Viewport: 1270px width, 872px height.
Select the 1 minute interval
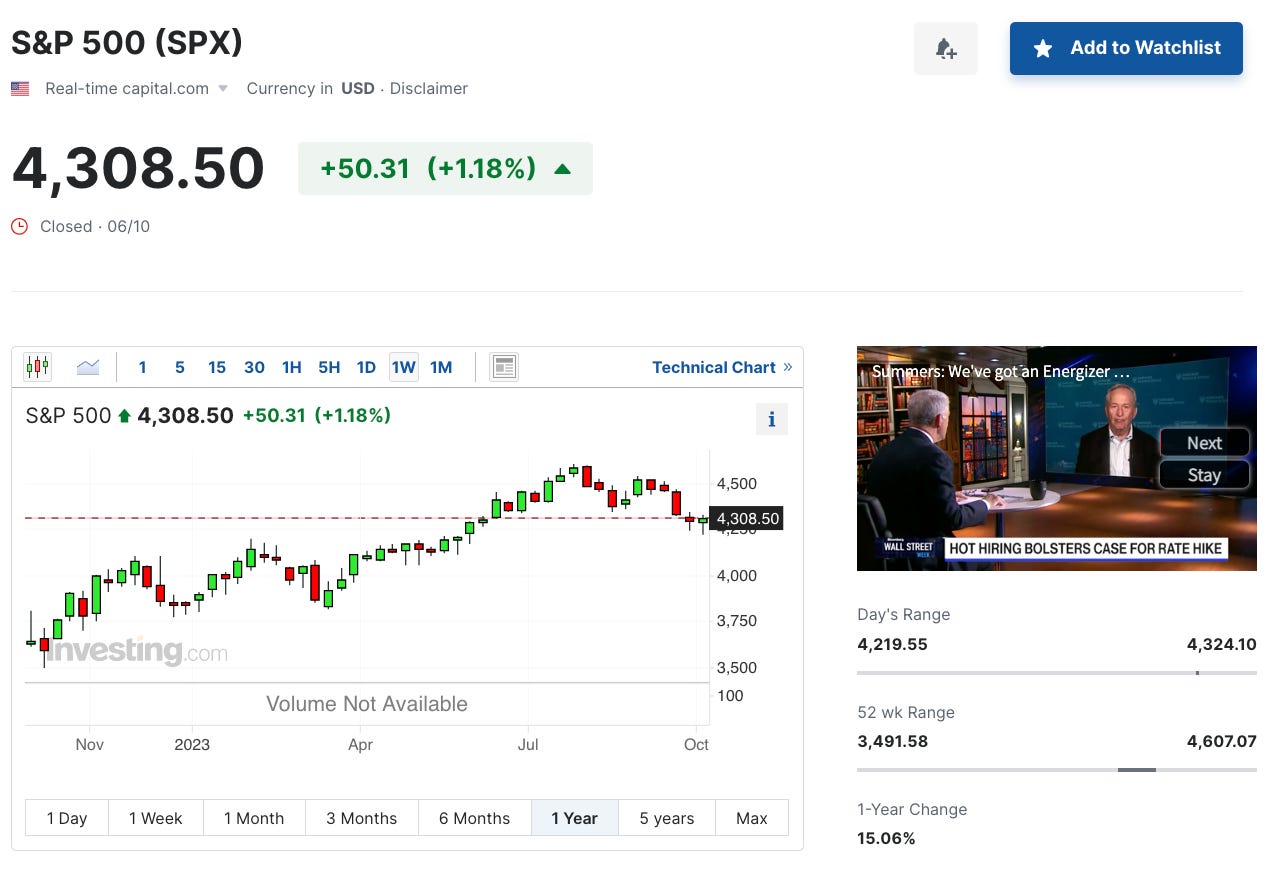[x=142, y=367]
